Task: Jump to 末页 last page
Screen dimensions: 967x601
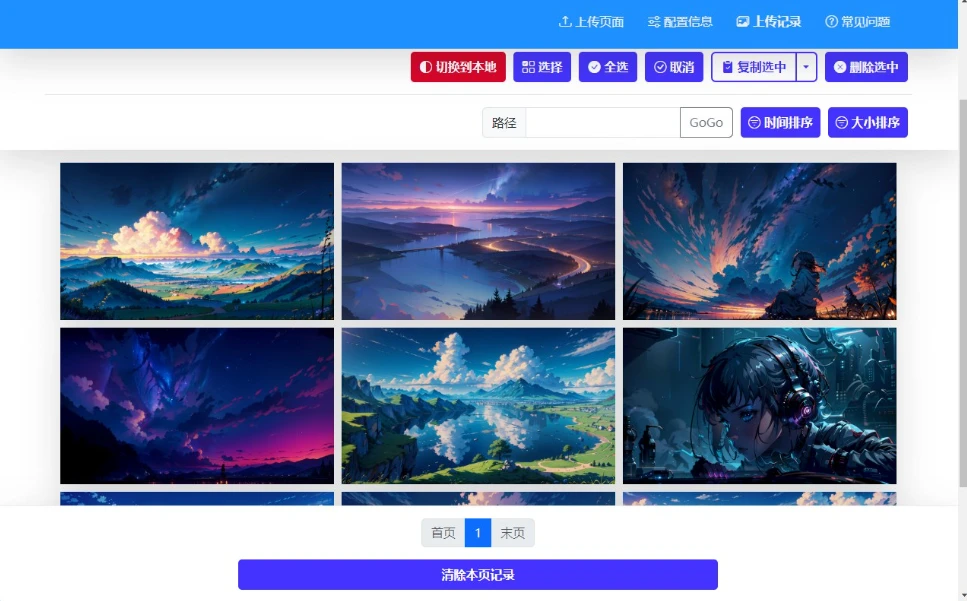Action: 513,533
